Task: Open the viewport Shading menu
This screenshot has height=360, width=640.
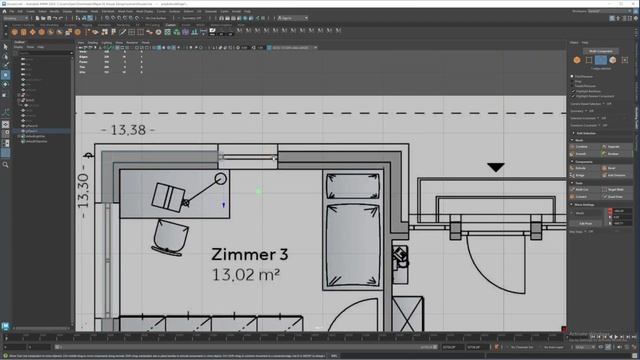Action: pos(93,42)
